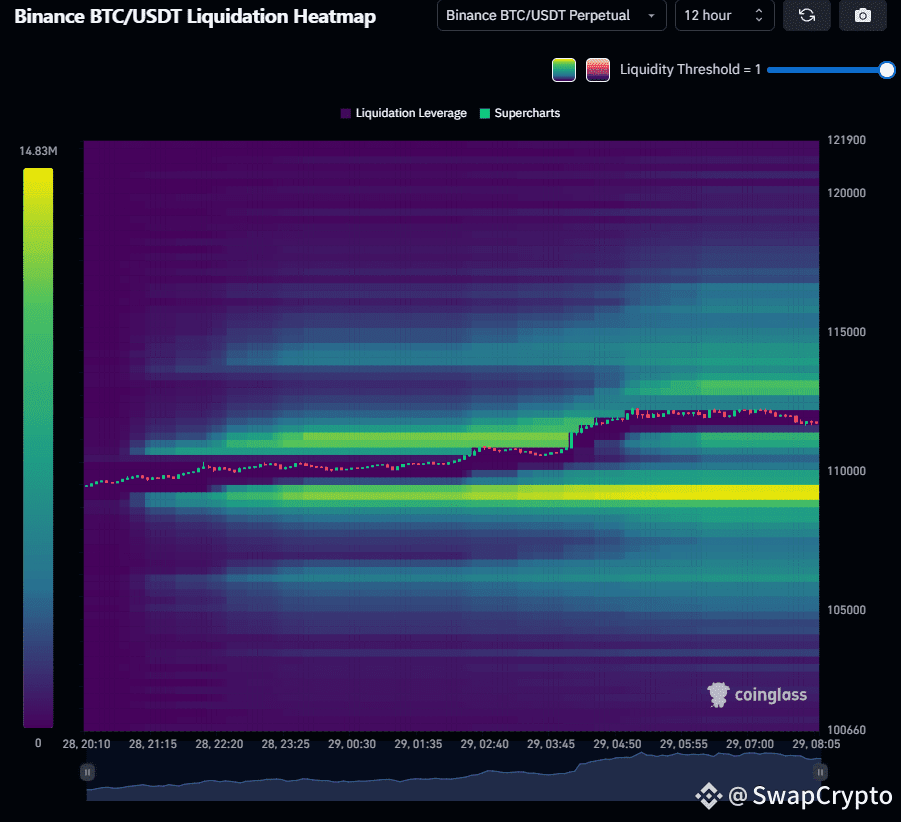Click the Binance logo beside SwapCrypto
Screen dimensions: 901x822
click(x=709, y=796)
